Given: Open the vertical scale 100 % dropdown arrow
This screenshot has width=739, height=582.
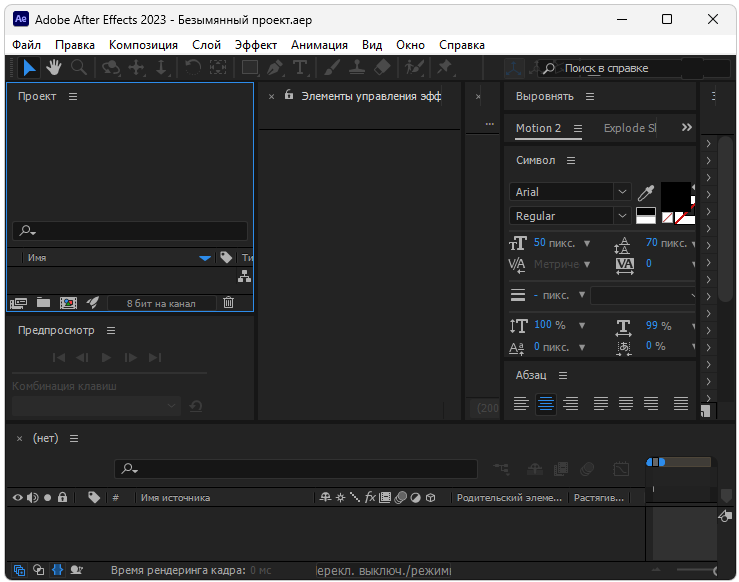Looking at the screenshot, I should [582, 325].
